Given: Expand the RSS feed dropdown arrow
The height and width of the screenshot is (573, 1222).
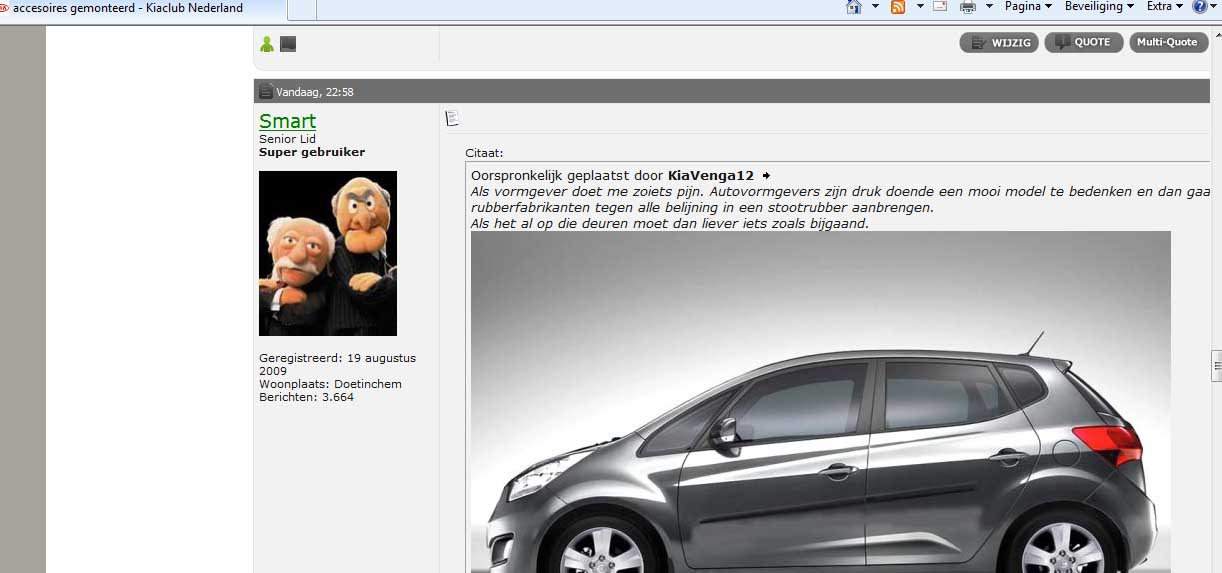Looking at the screenshot, I should (x=919, y=7).
